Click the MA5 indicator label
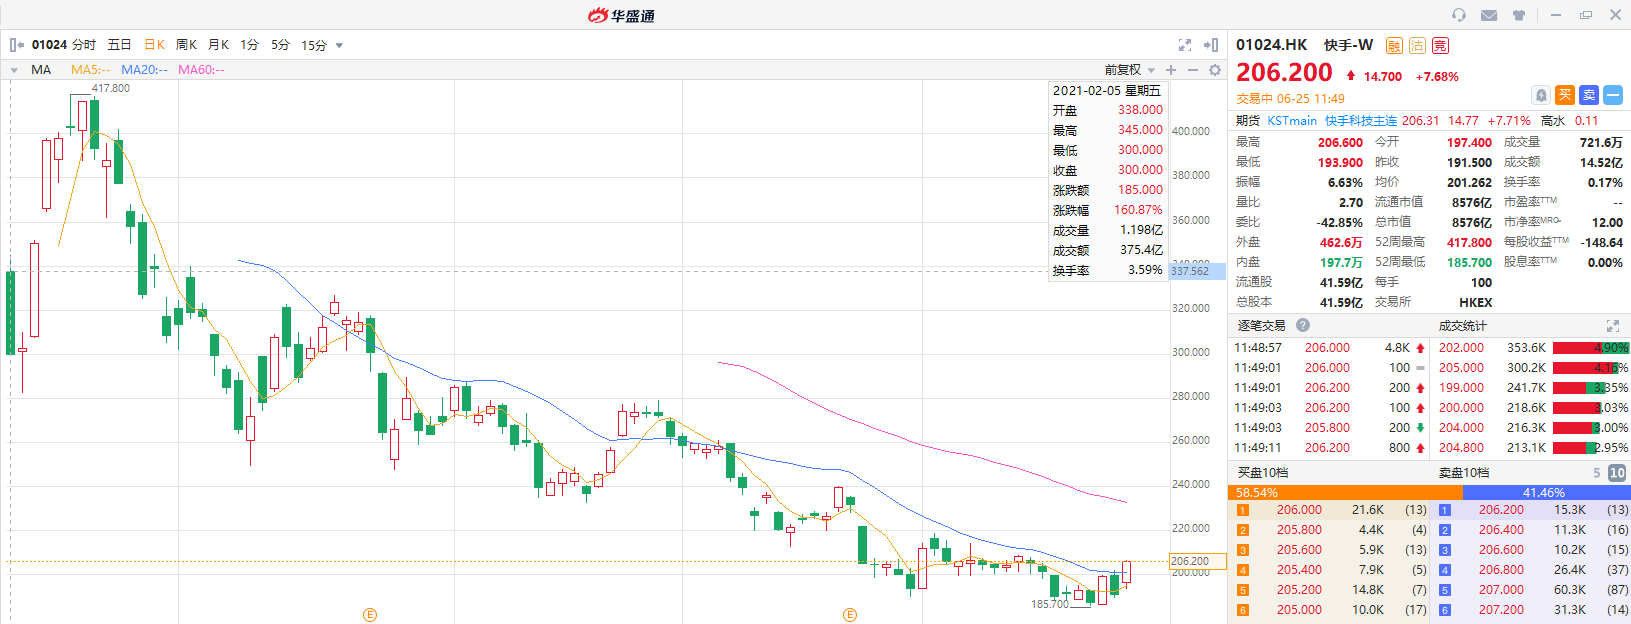The height and width of the screenshot is (624, 1631). (91, 70)
